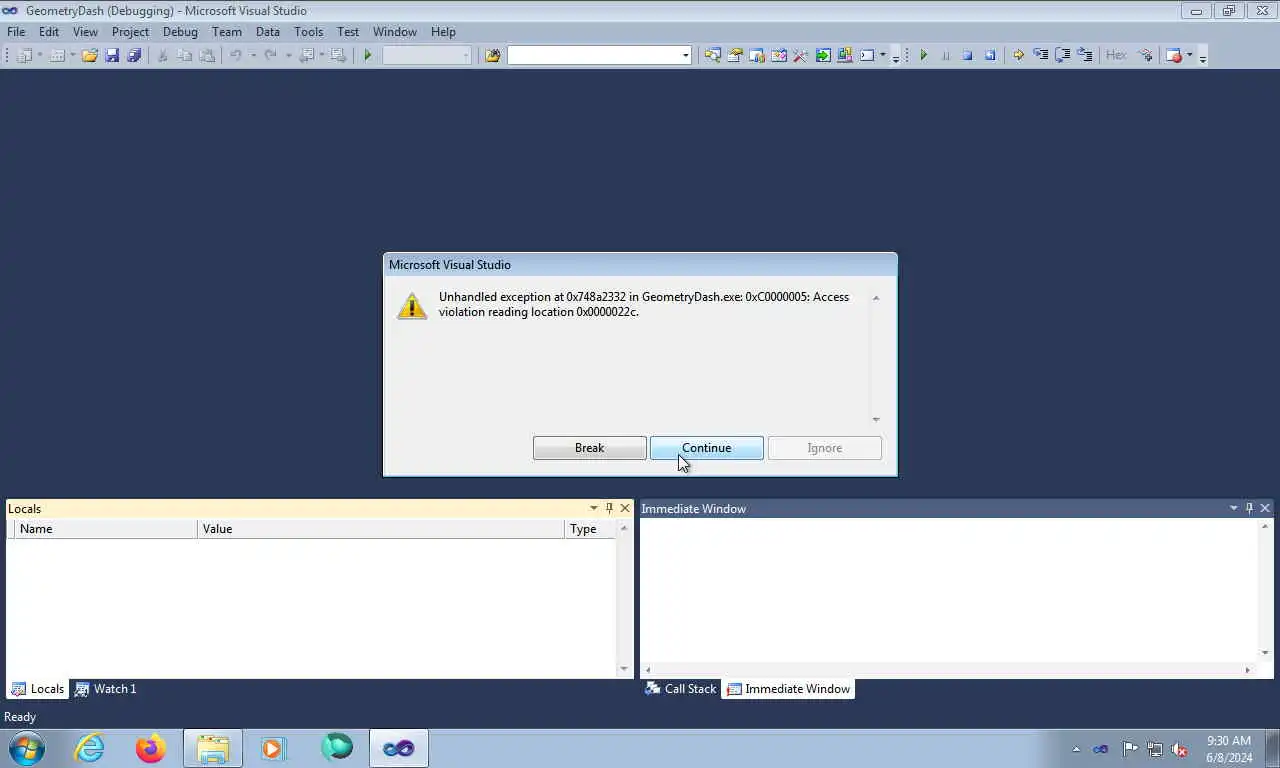
Task: Click the Restart debugging icon
Action: coord(990,55)
